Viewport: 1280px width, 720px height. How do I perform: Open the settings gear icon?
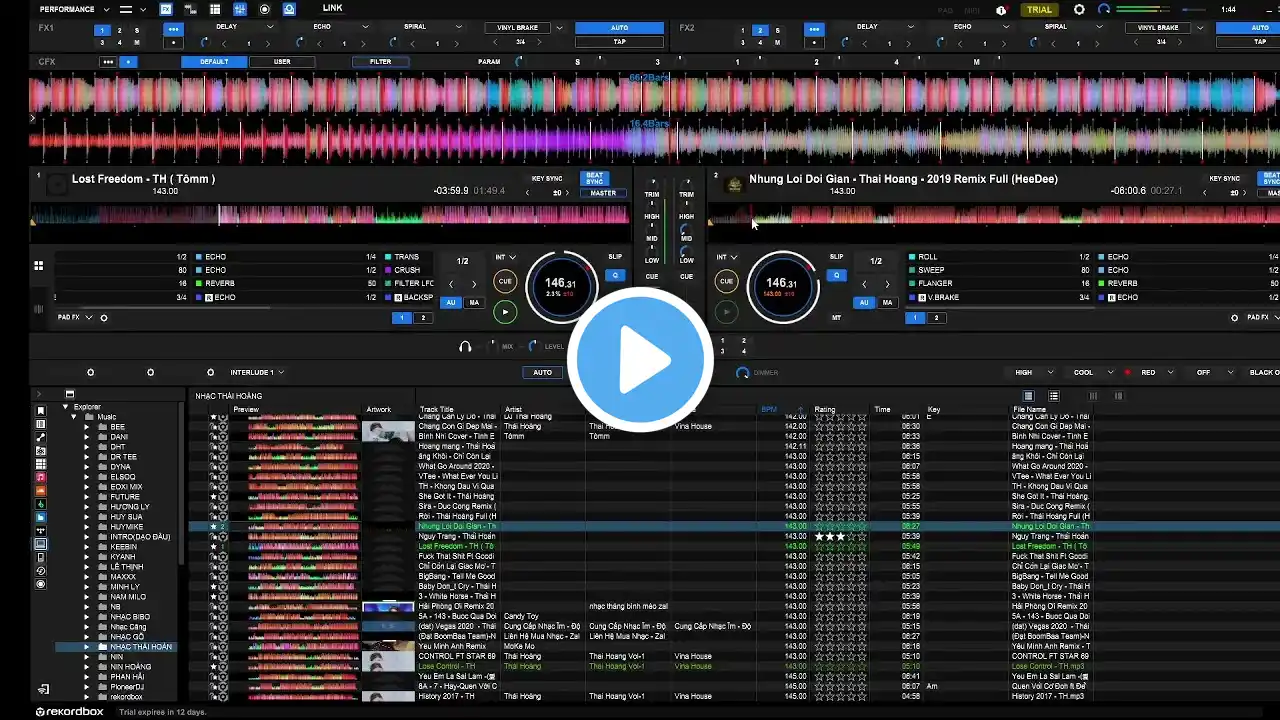(1079, 9)
